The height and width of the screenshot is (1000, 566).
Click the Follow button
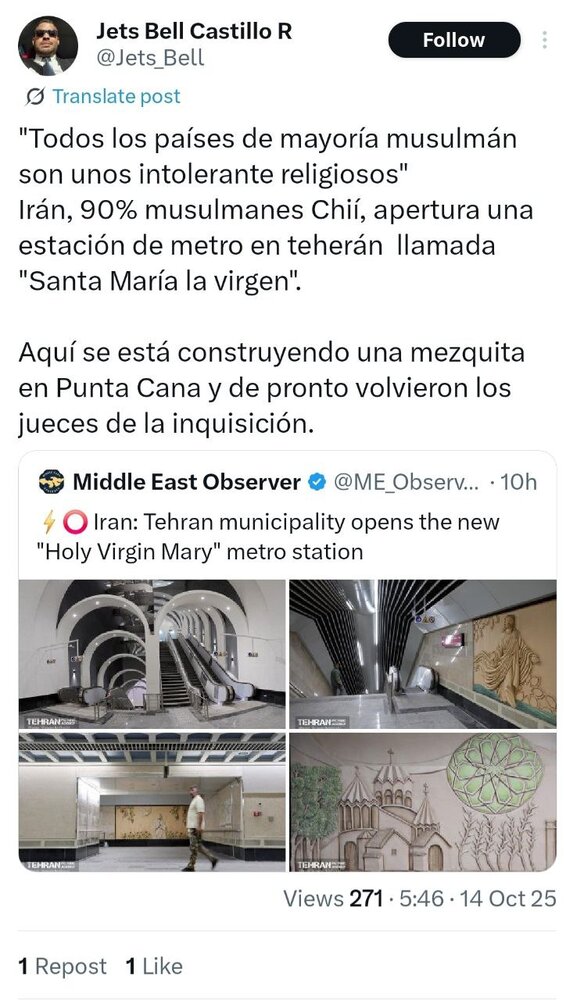454,40
